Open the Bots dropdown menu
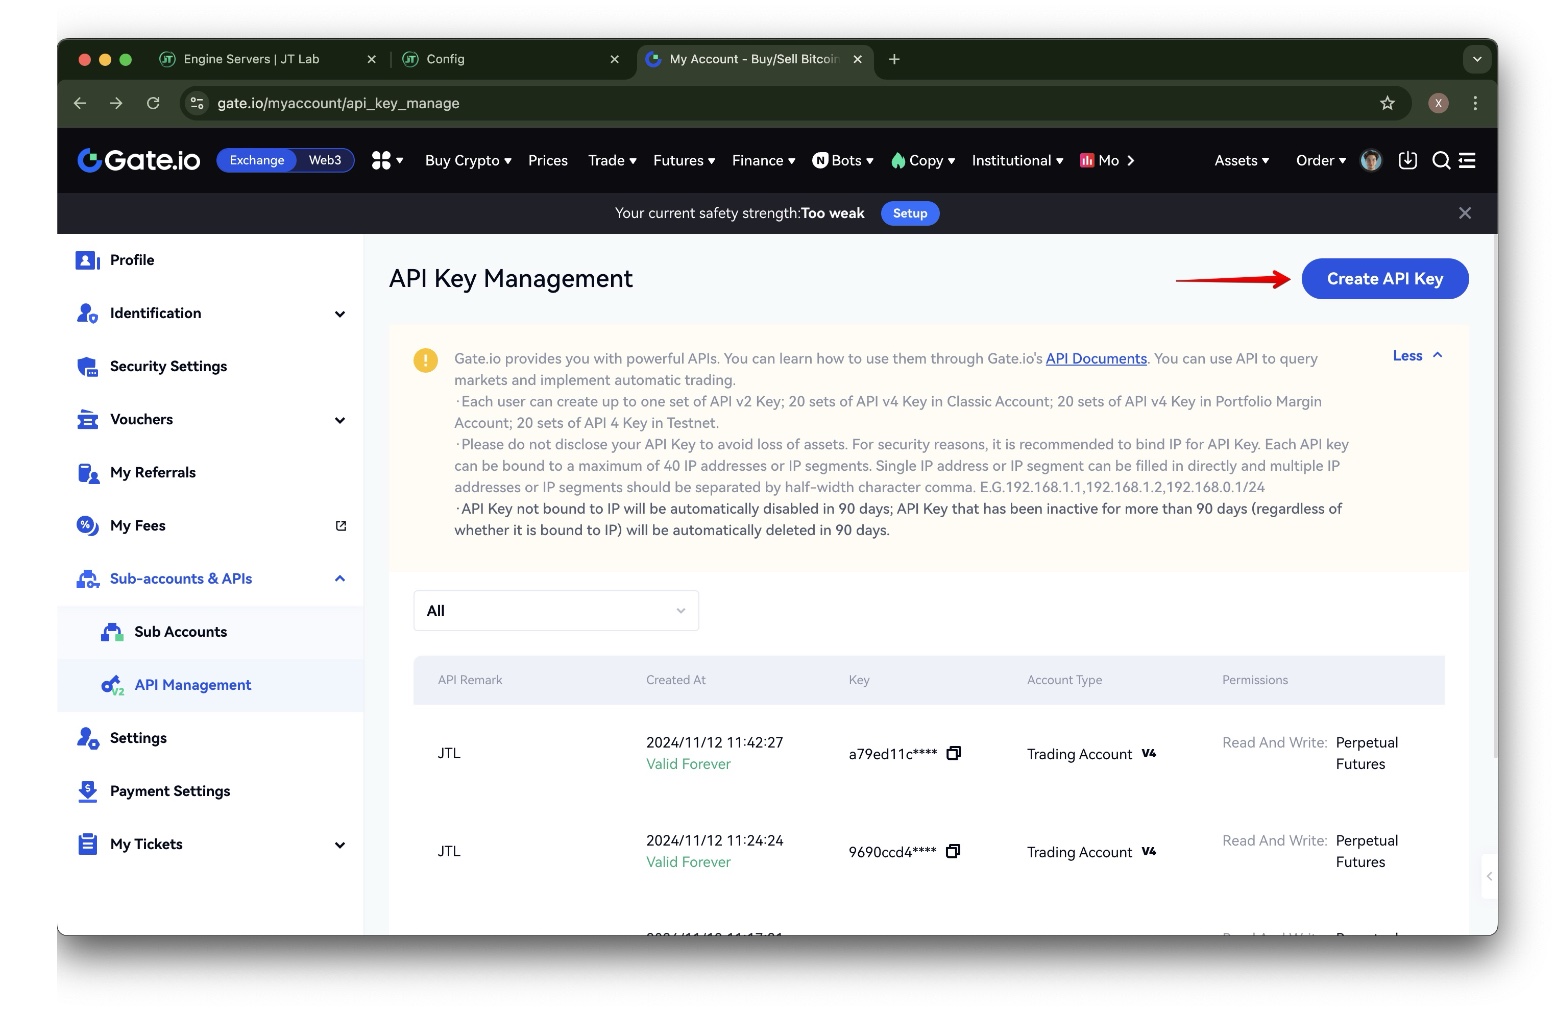This screenshot has width=1554, height=1011. tap(842, 160)
